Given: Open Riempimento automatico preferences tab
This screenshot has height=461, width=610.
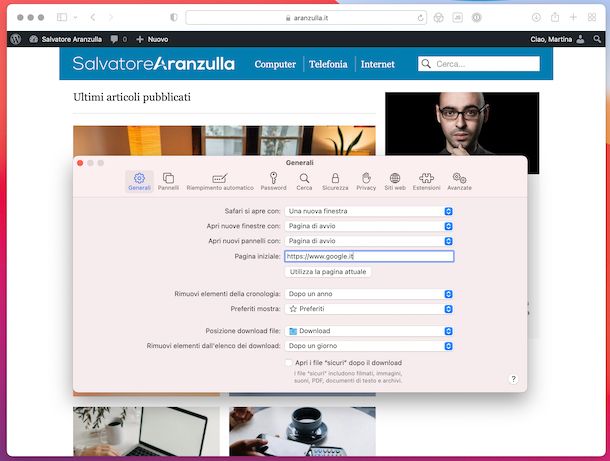Looking at the screenshot, I should [220, 181].
